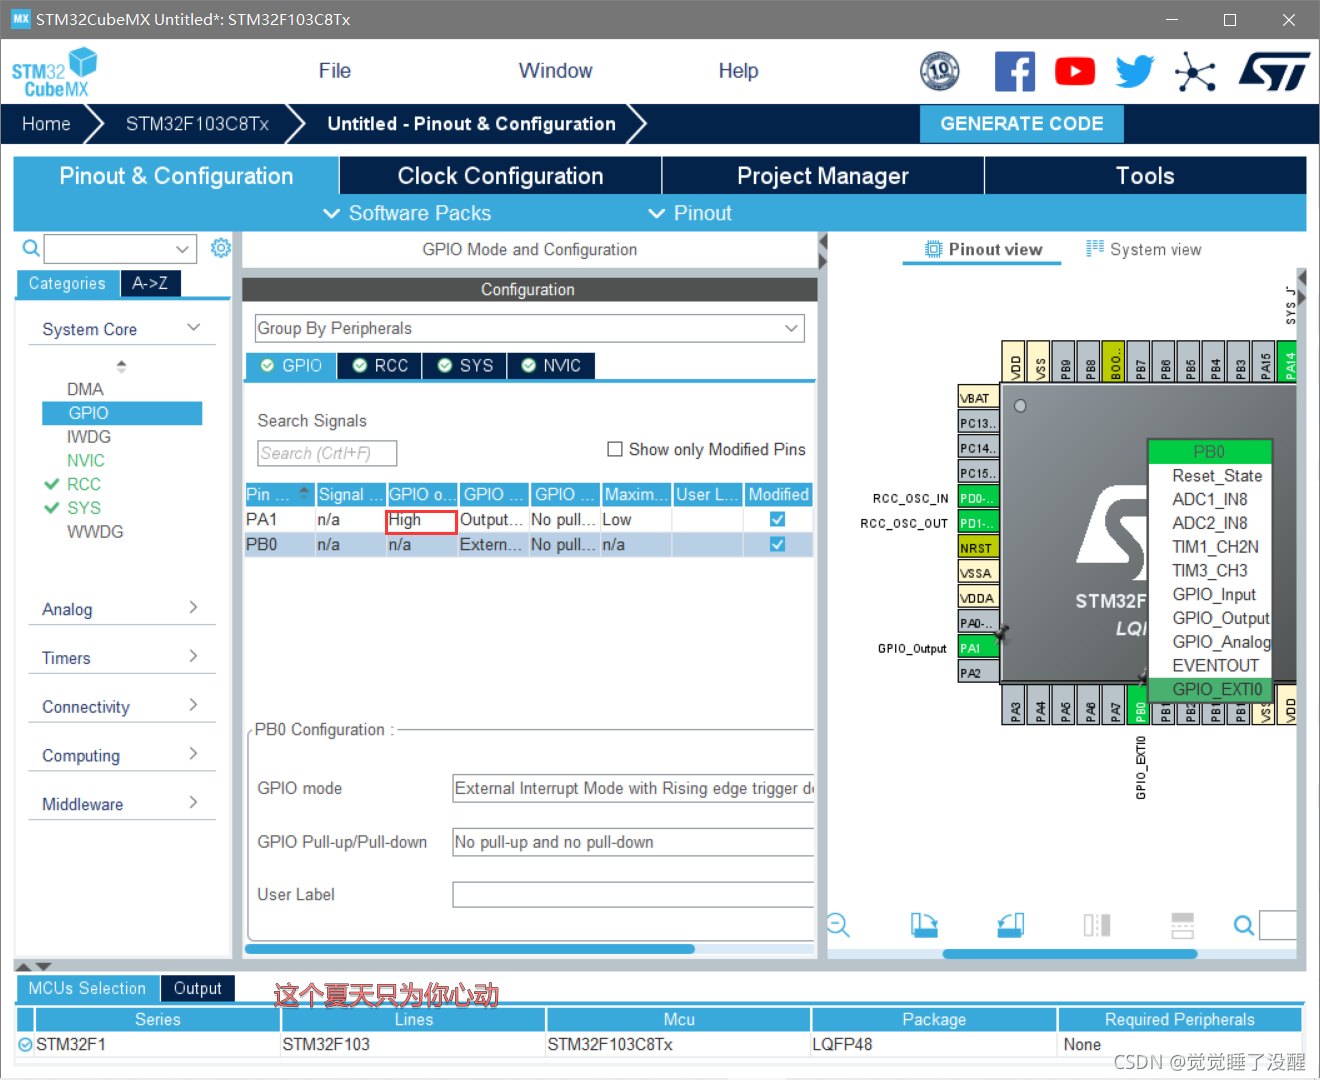Viewport: 1320px width, 1080px height.
Task: Click the GENERATE CODE button
Action: tap(1021, 124)
